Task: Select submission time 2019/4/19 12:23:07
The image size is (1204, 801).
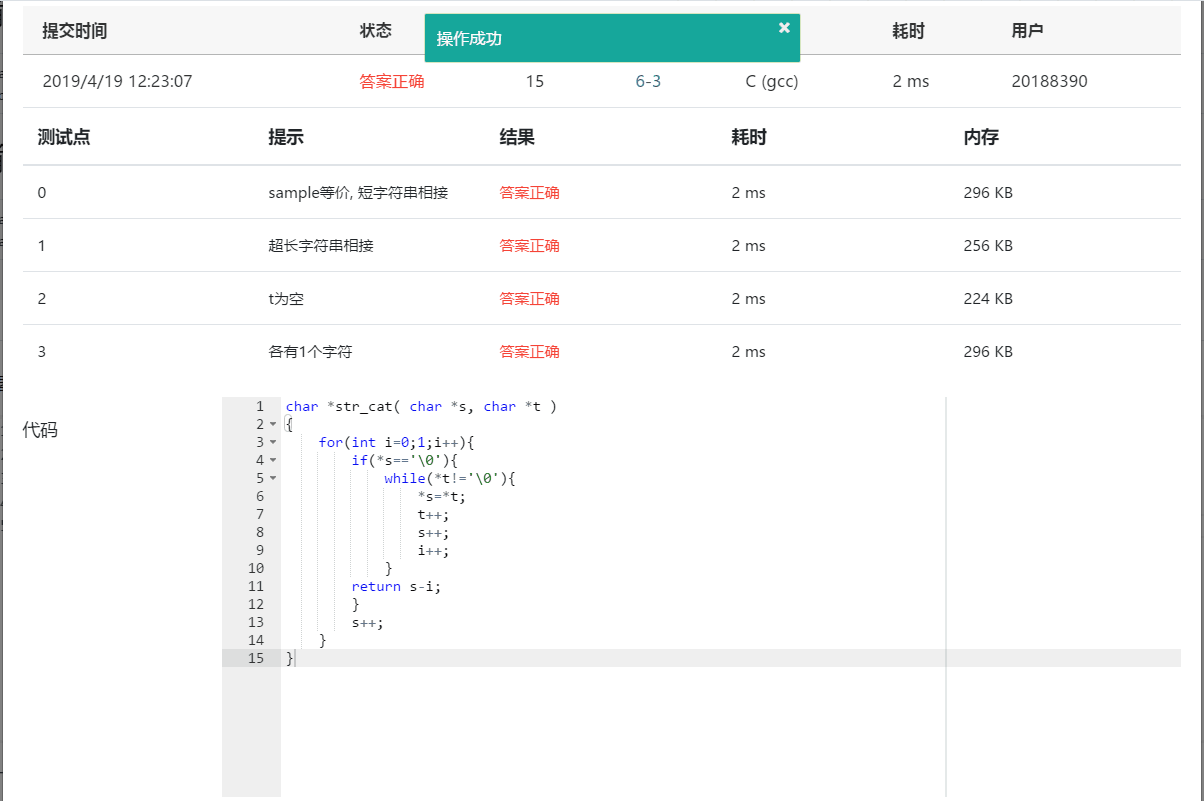Action: tap(117, 81)
